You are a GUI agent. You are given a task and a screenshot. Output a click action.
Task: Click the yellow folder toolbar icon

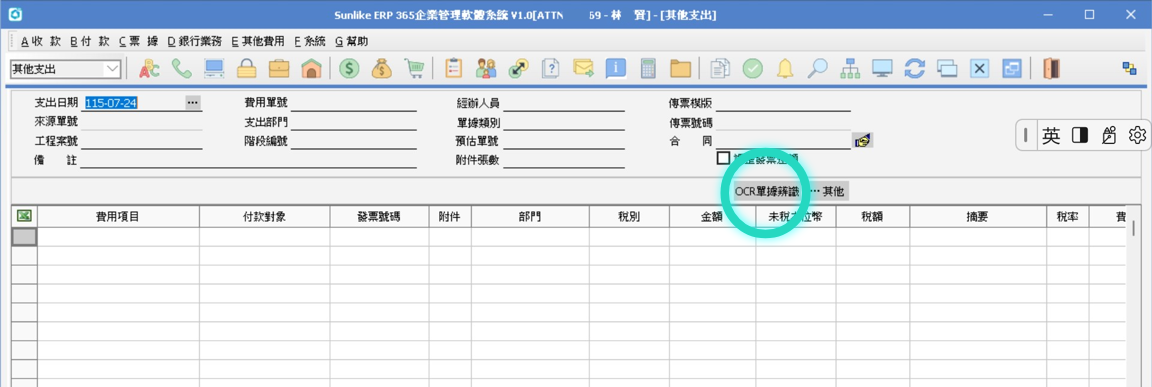click(680, 68)
